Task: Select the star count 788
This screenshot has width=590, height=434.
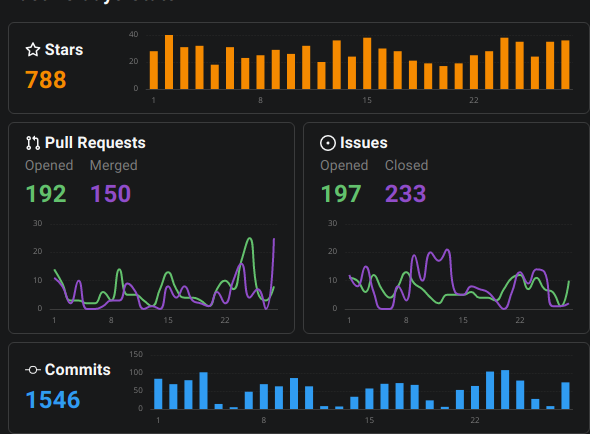Action: point(46,80)
